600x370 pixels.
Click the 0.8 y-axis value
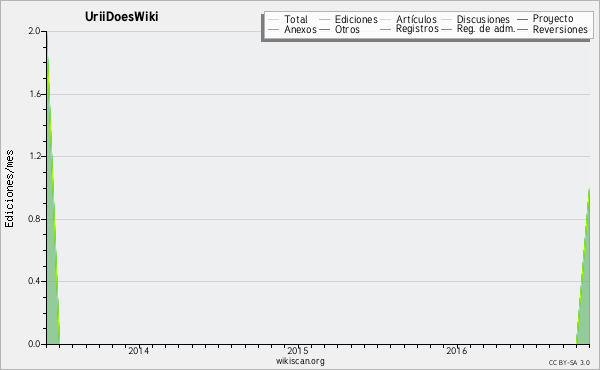(x=34, y=219)
